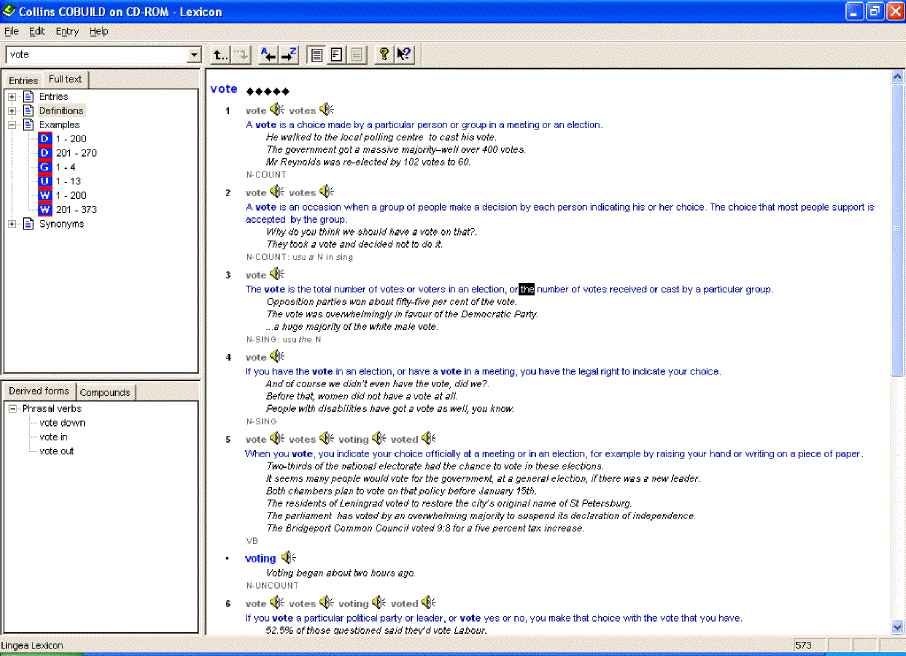
Task: Click the next entry Z-arrow button
Action: coord(288,55)
